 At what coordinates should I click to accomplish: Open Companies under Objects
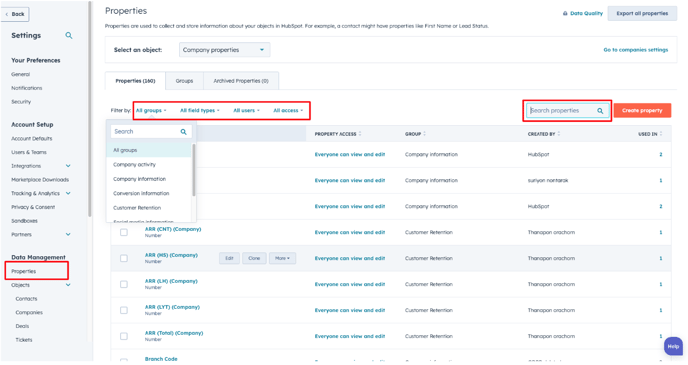pyautogui.click(x=29, y=313)
